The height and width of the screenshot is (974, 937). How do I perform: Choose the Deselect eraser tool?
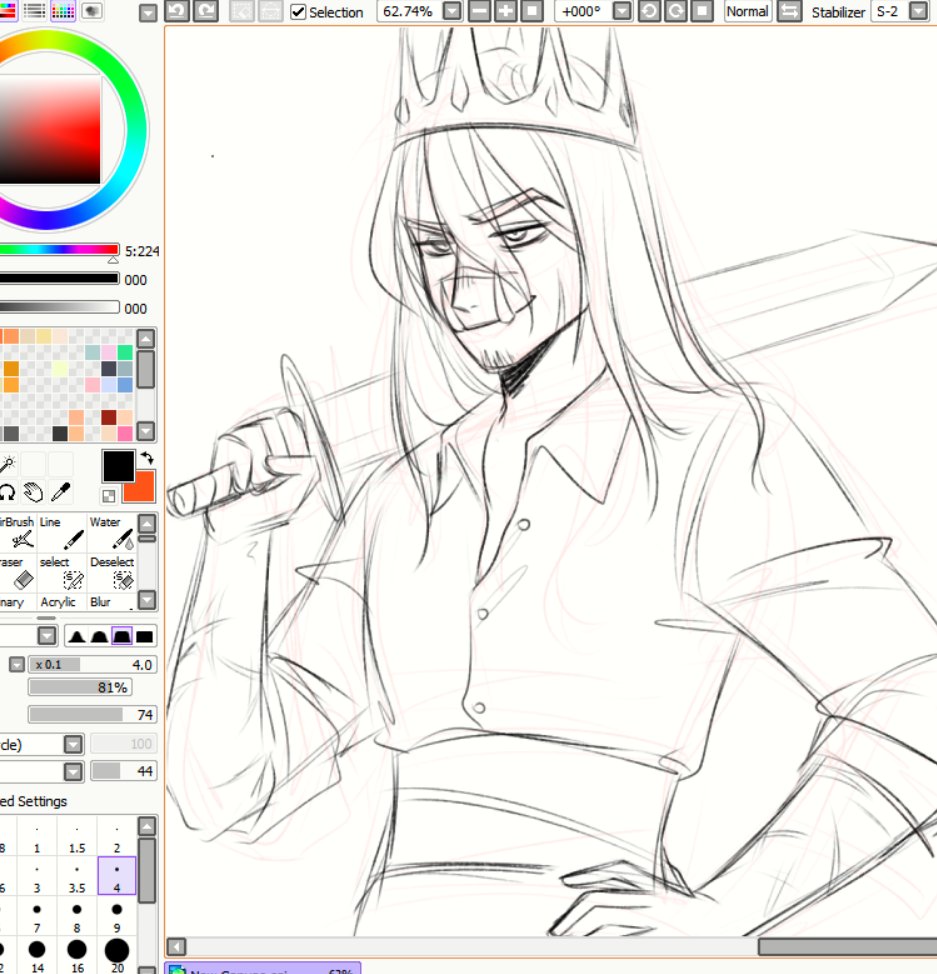[x=111, y=572]
